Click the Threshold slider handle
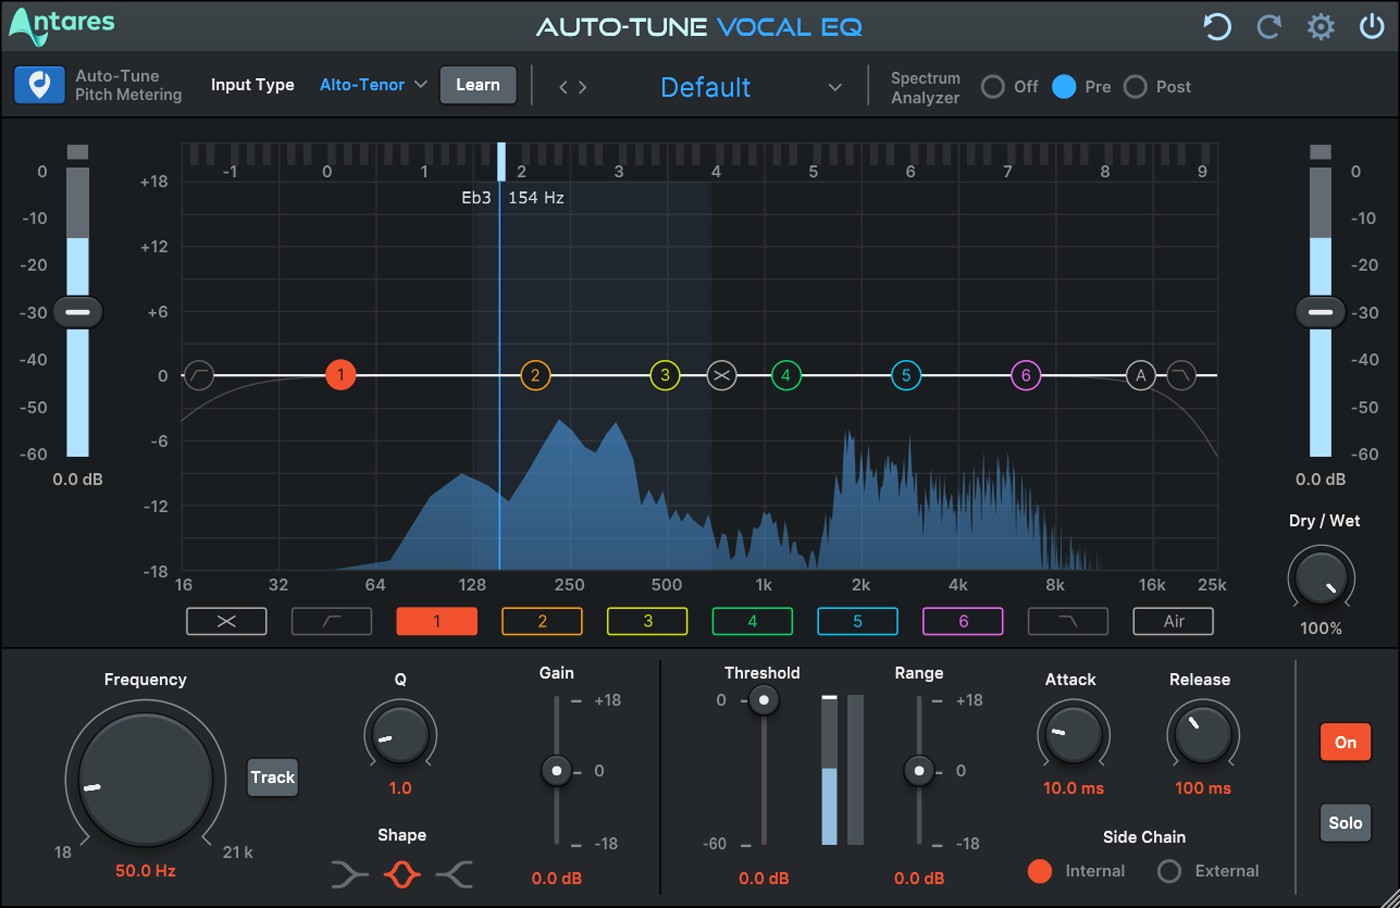 (764, 700)
